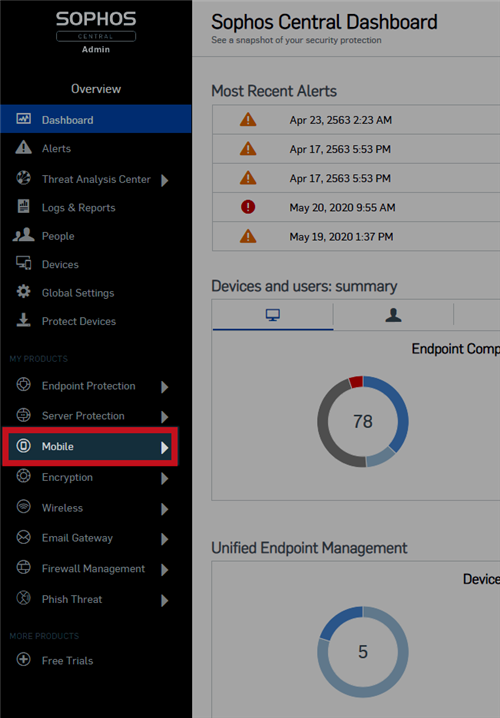The width and height of the screenshot is (500, 718).
Task: Click the Wireless product icon
Action: [x=23, y=507]
